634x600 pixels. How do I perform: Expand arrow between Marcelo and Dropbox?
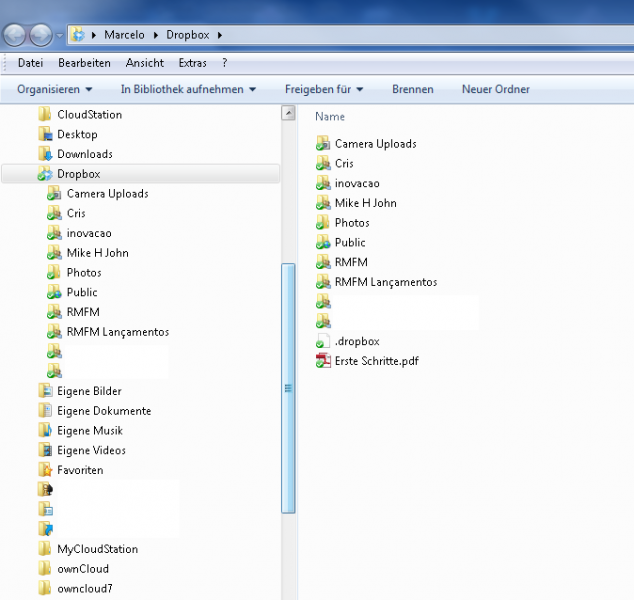coord(156,36)
